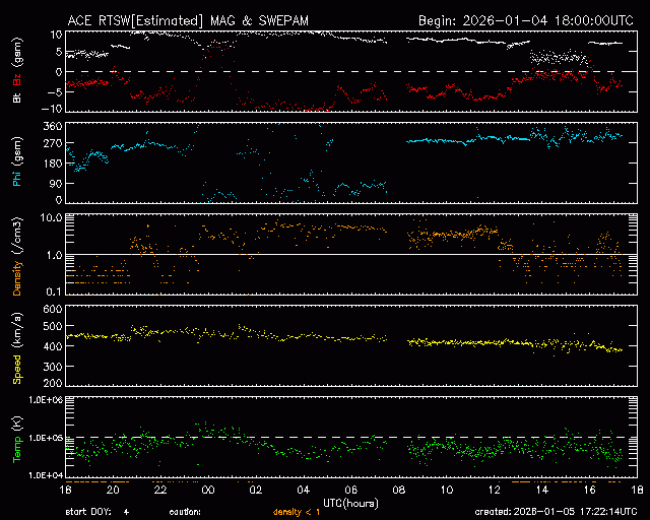Click the '90' tick on Phi axis
The width and height of the screenshot is (650, 520).
click(x=56, y=183)
